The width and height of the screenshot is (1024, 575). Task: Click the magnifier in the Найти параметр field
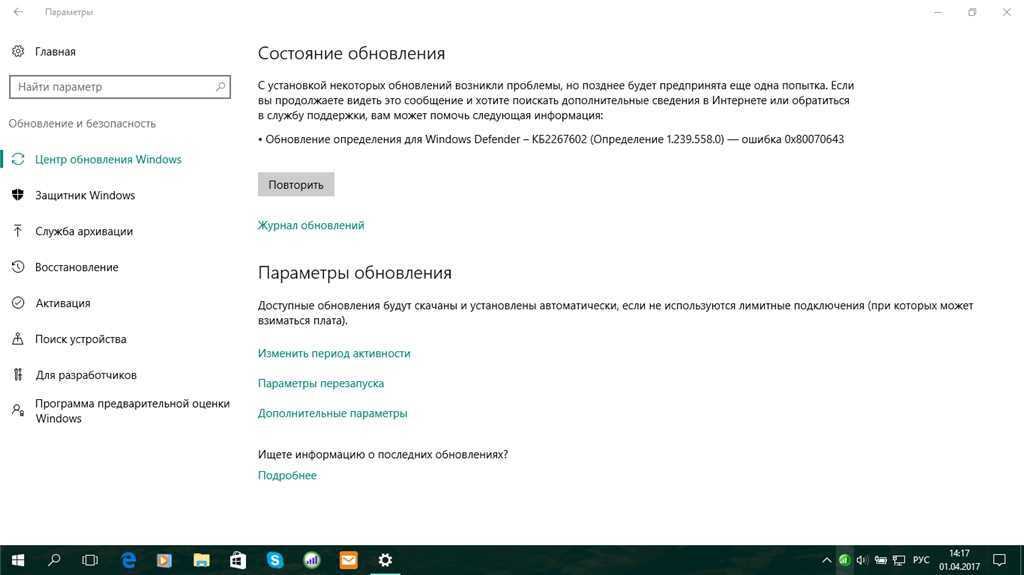point(220,86)
